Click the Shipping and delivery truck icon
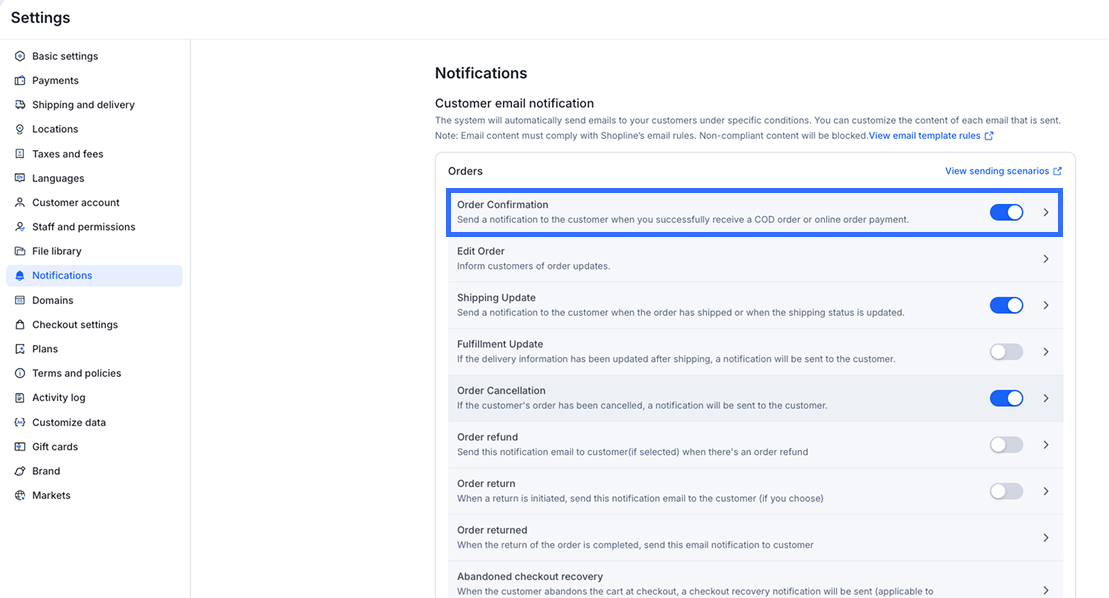 (x=20, y=105)
